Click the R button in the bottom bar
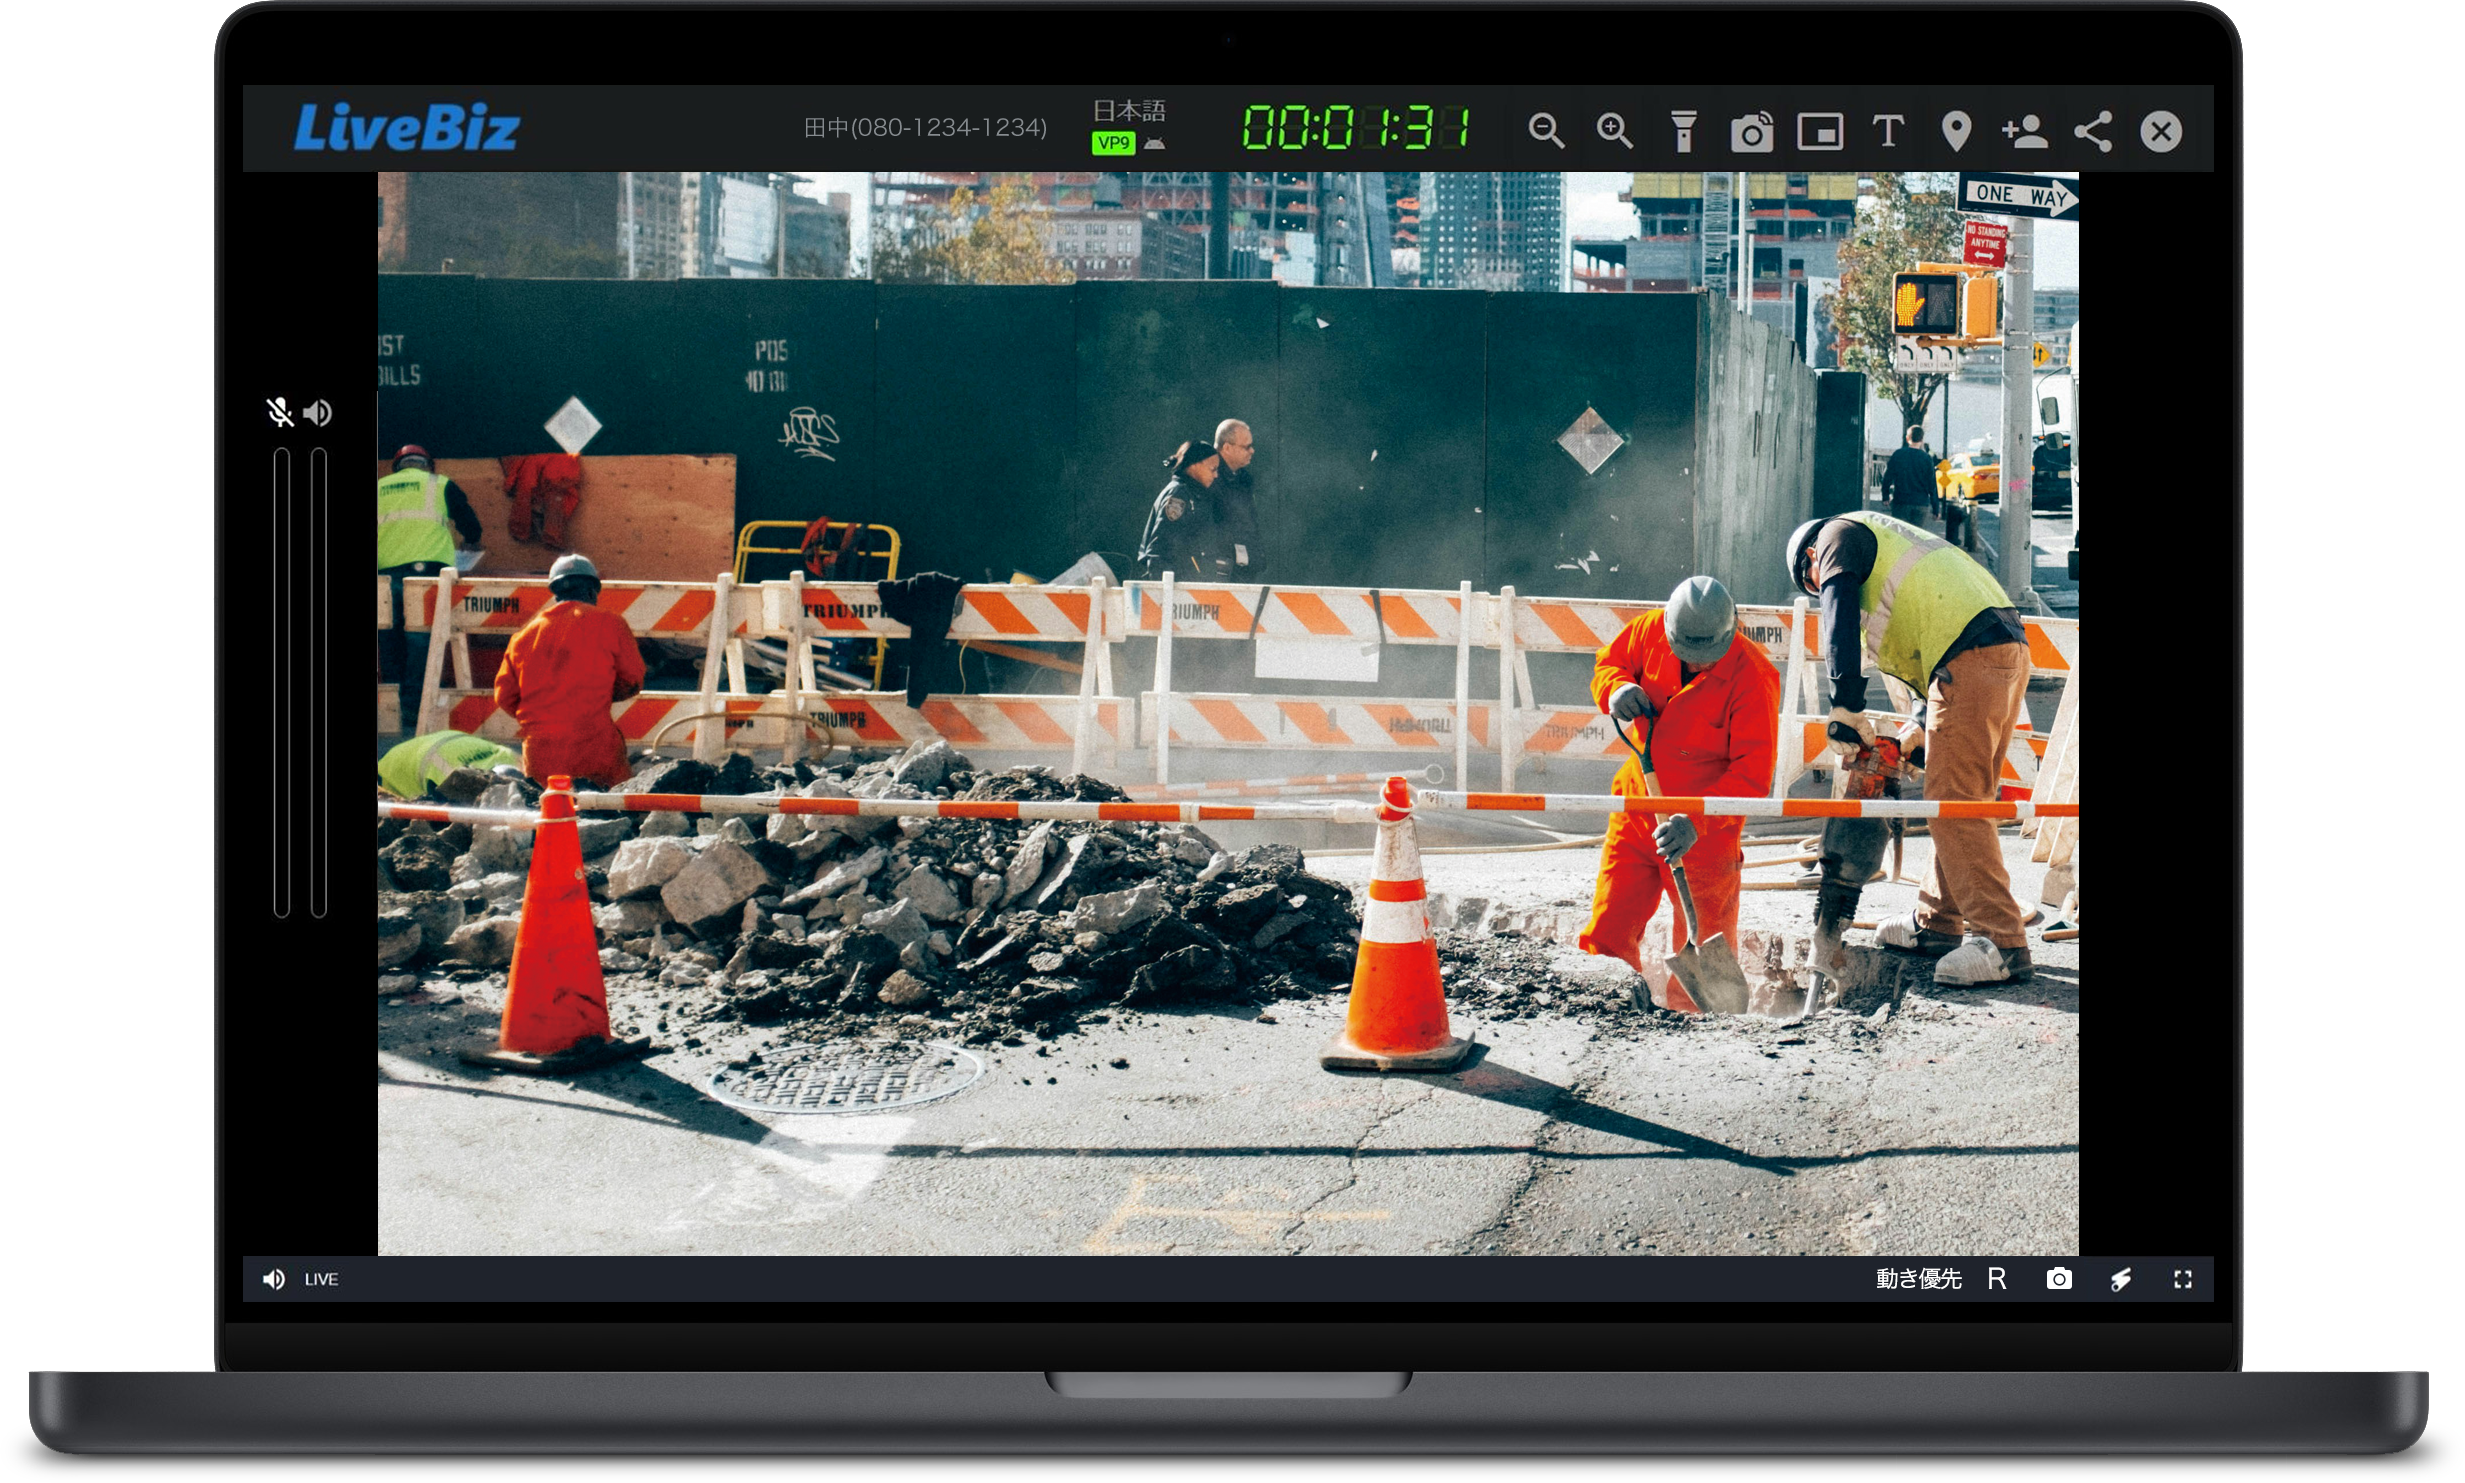This screenshot has width=2465, height=1483. 1997,1279
